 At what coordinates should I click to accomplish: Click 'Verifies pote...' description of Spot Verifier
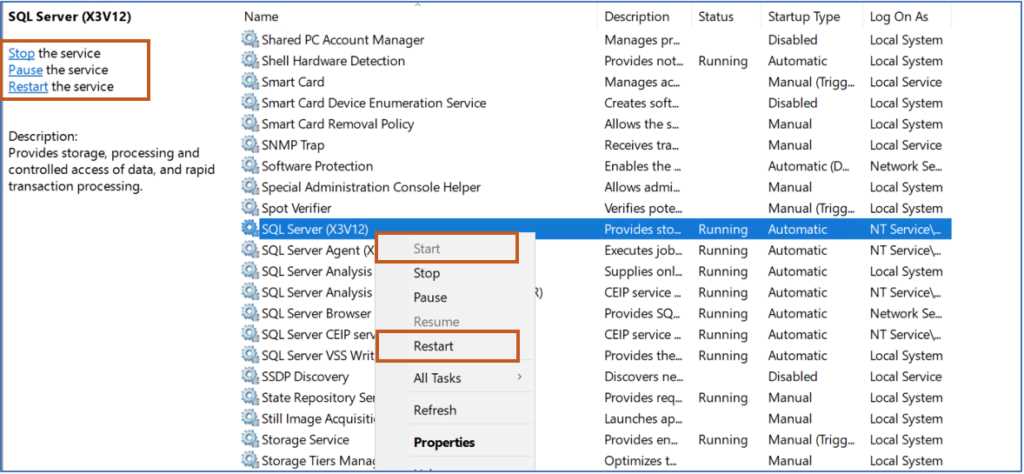tap(643, 208)
